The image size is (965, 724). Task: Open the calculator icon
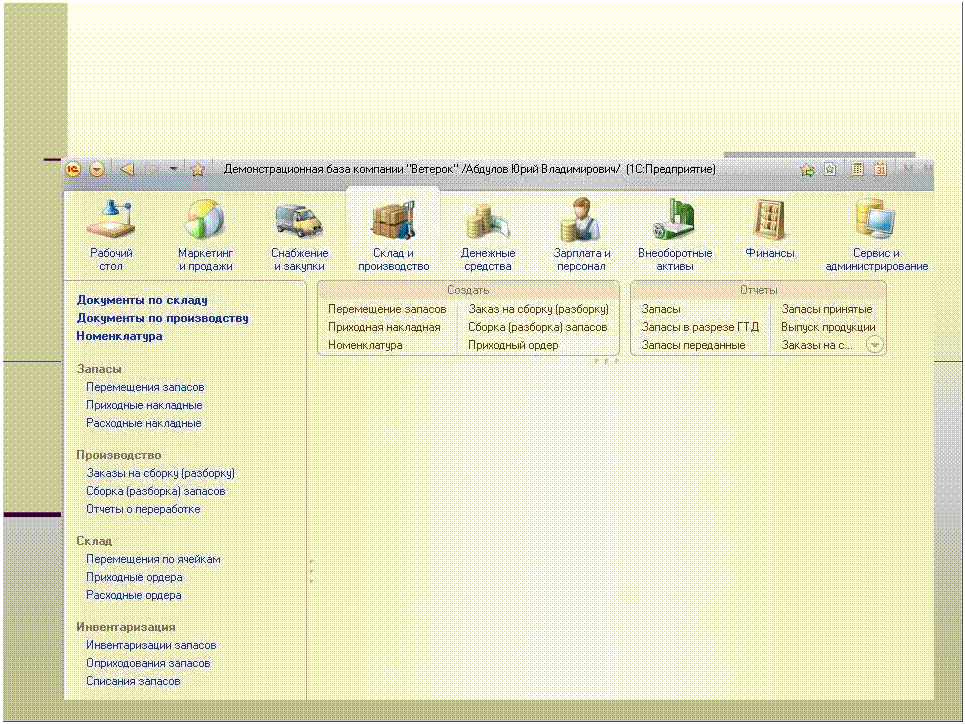[857, 169]
